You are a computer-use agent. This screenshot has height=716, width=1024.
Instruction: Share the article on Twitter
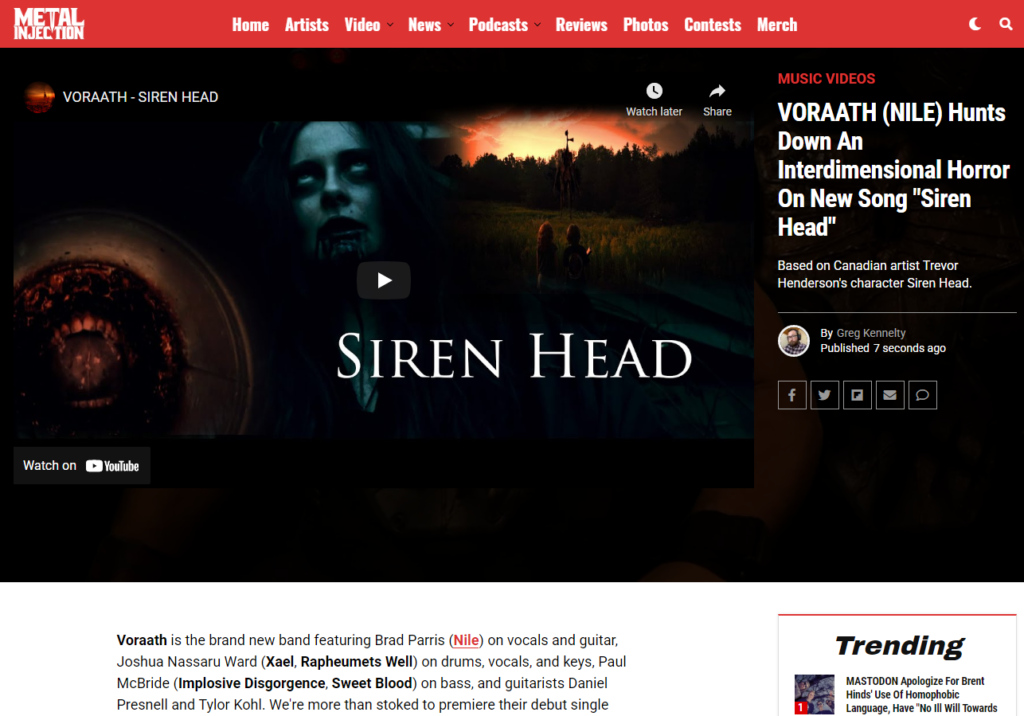tap(824, 395)
